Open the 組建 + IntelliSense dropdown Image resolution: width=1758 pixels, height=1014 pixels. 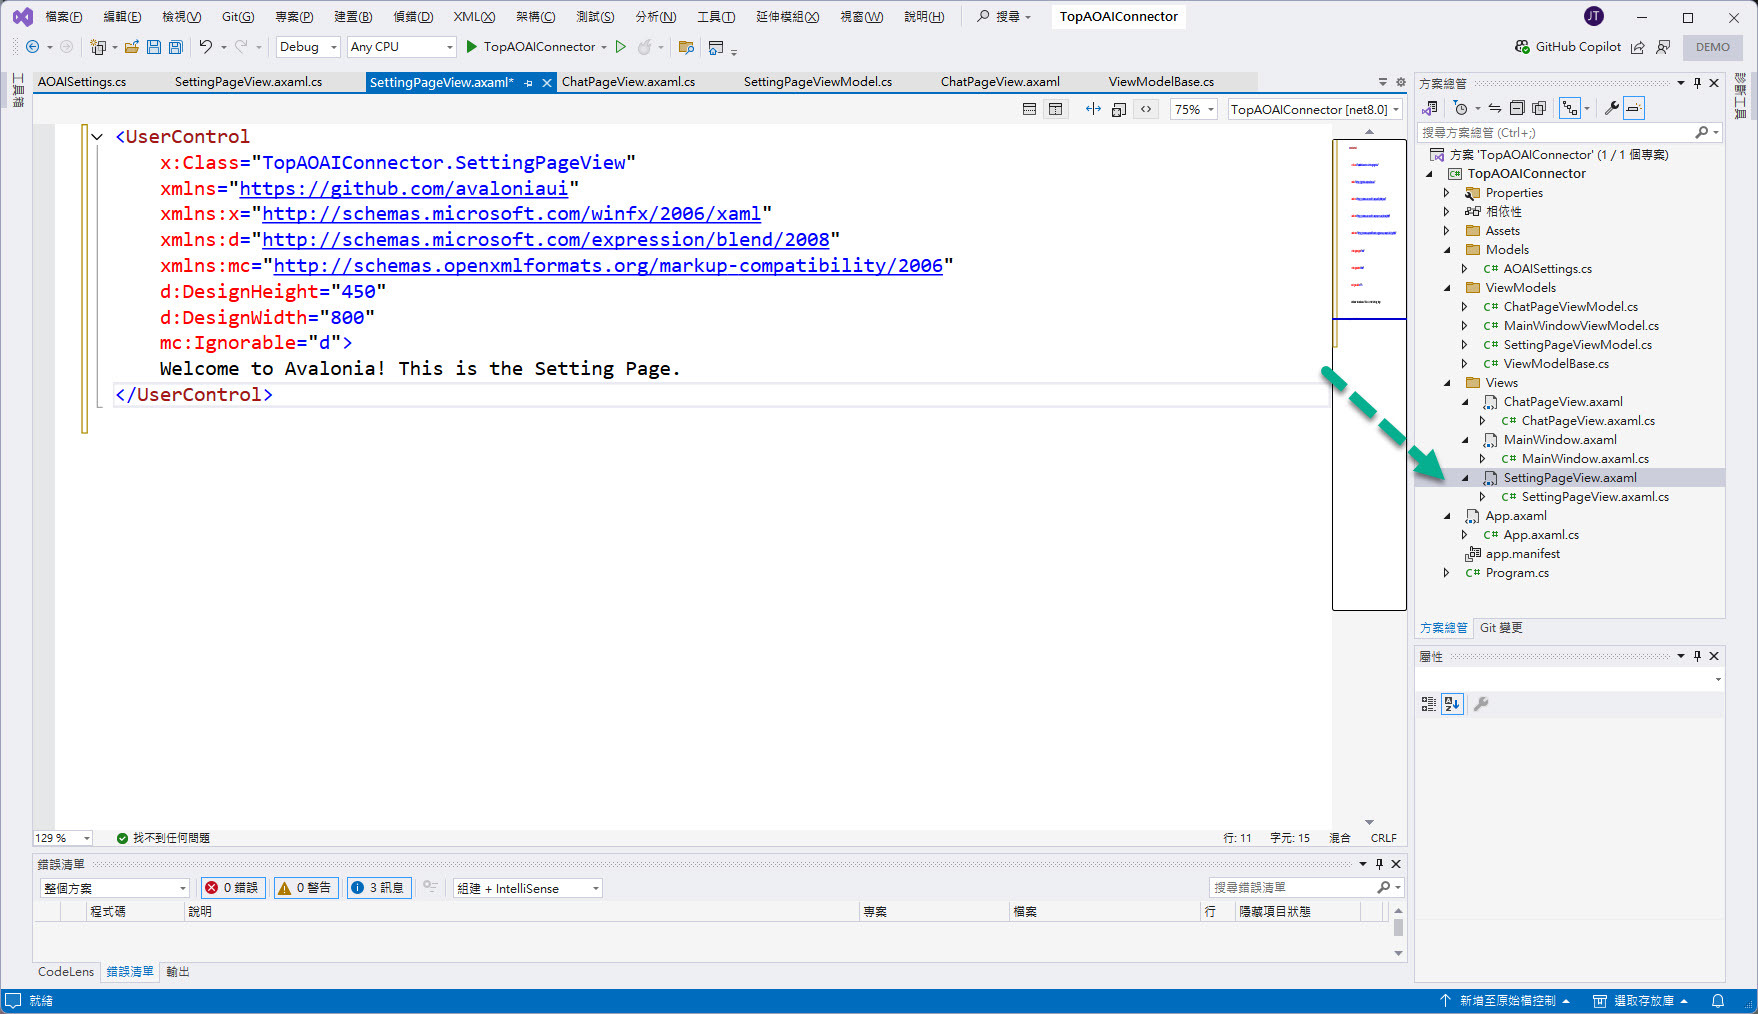528,888
